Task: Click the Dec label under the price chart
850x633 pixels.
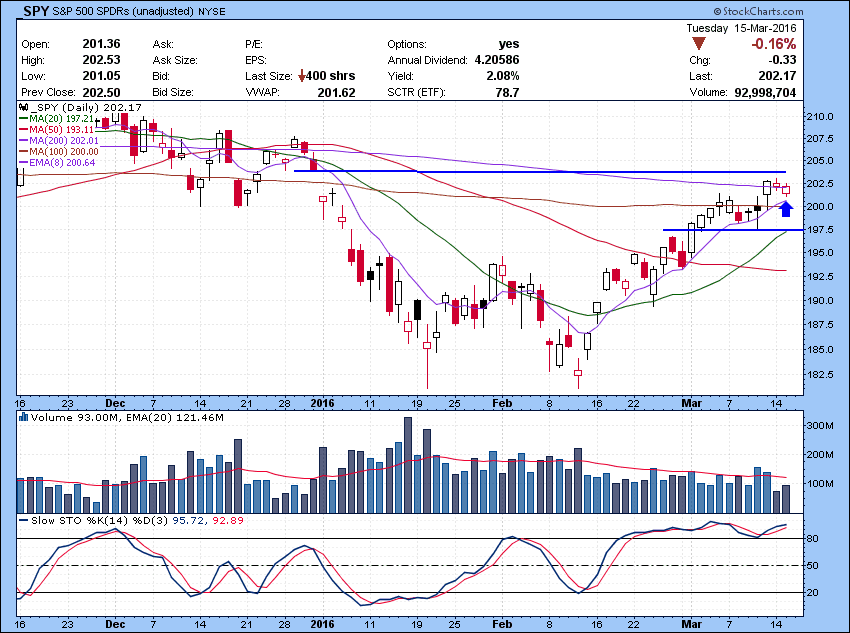Action: tap(115, 403)
